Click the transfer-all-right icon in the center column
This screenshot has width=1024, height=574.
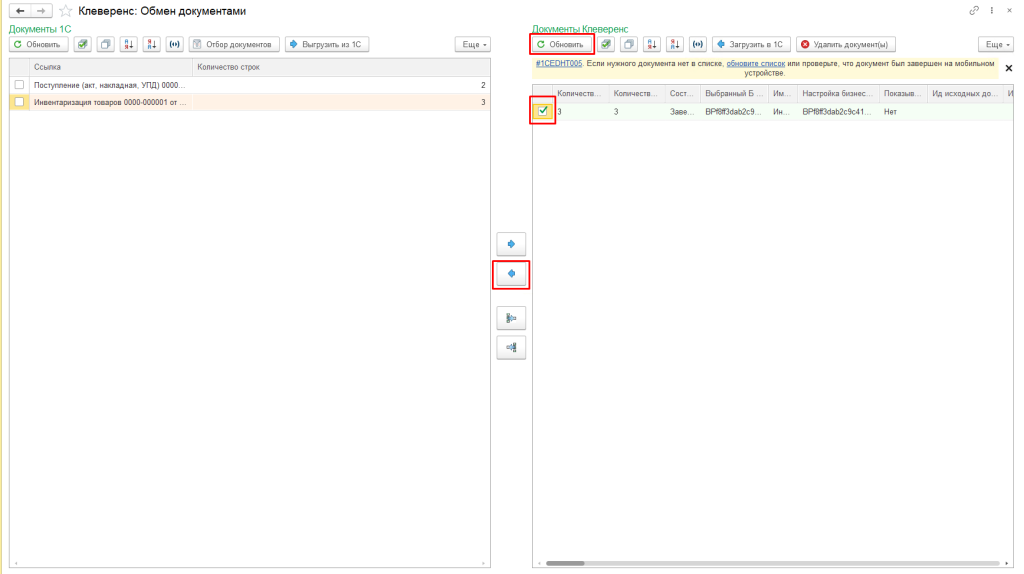point(511,318)
